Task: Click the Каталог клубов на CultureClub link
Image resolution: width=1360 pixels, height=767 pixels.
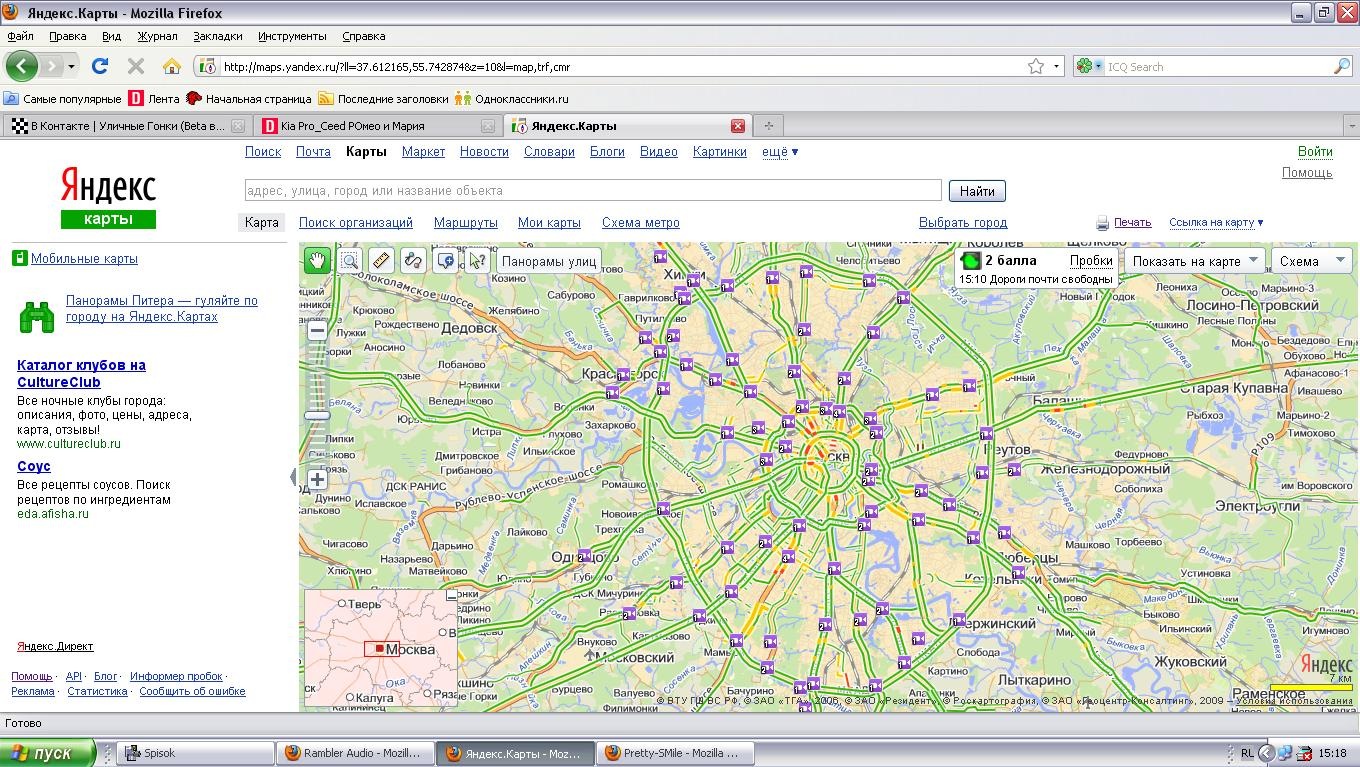Action: point(81,373)
